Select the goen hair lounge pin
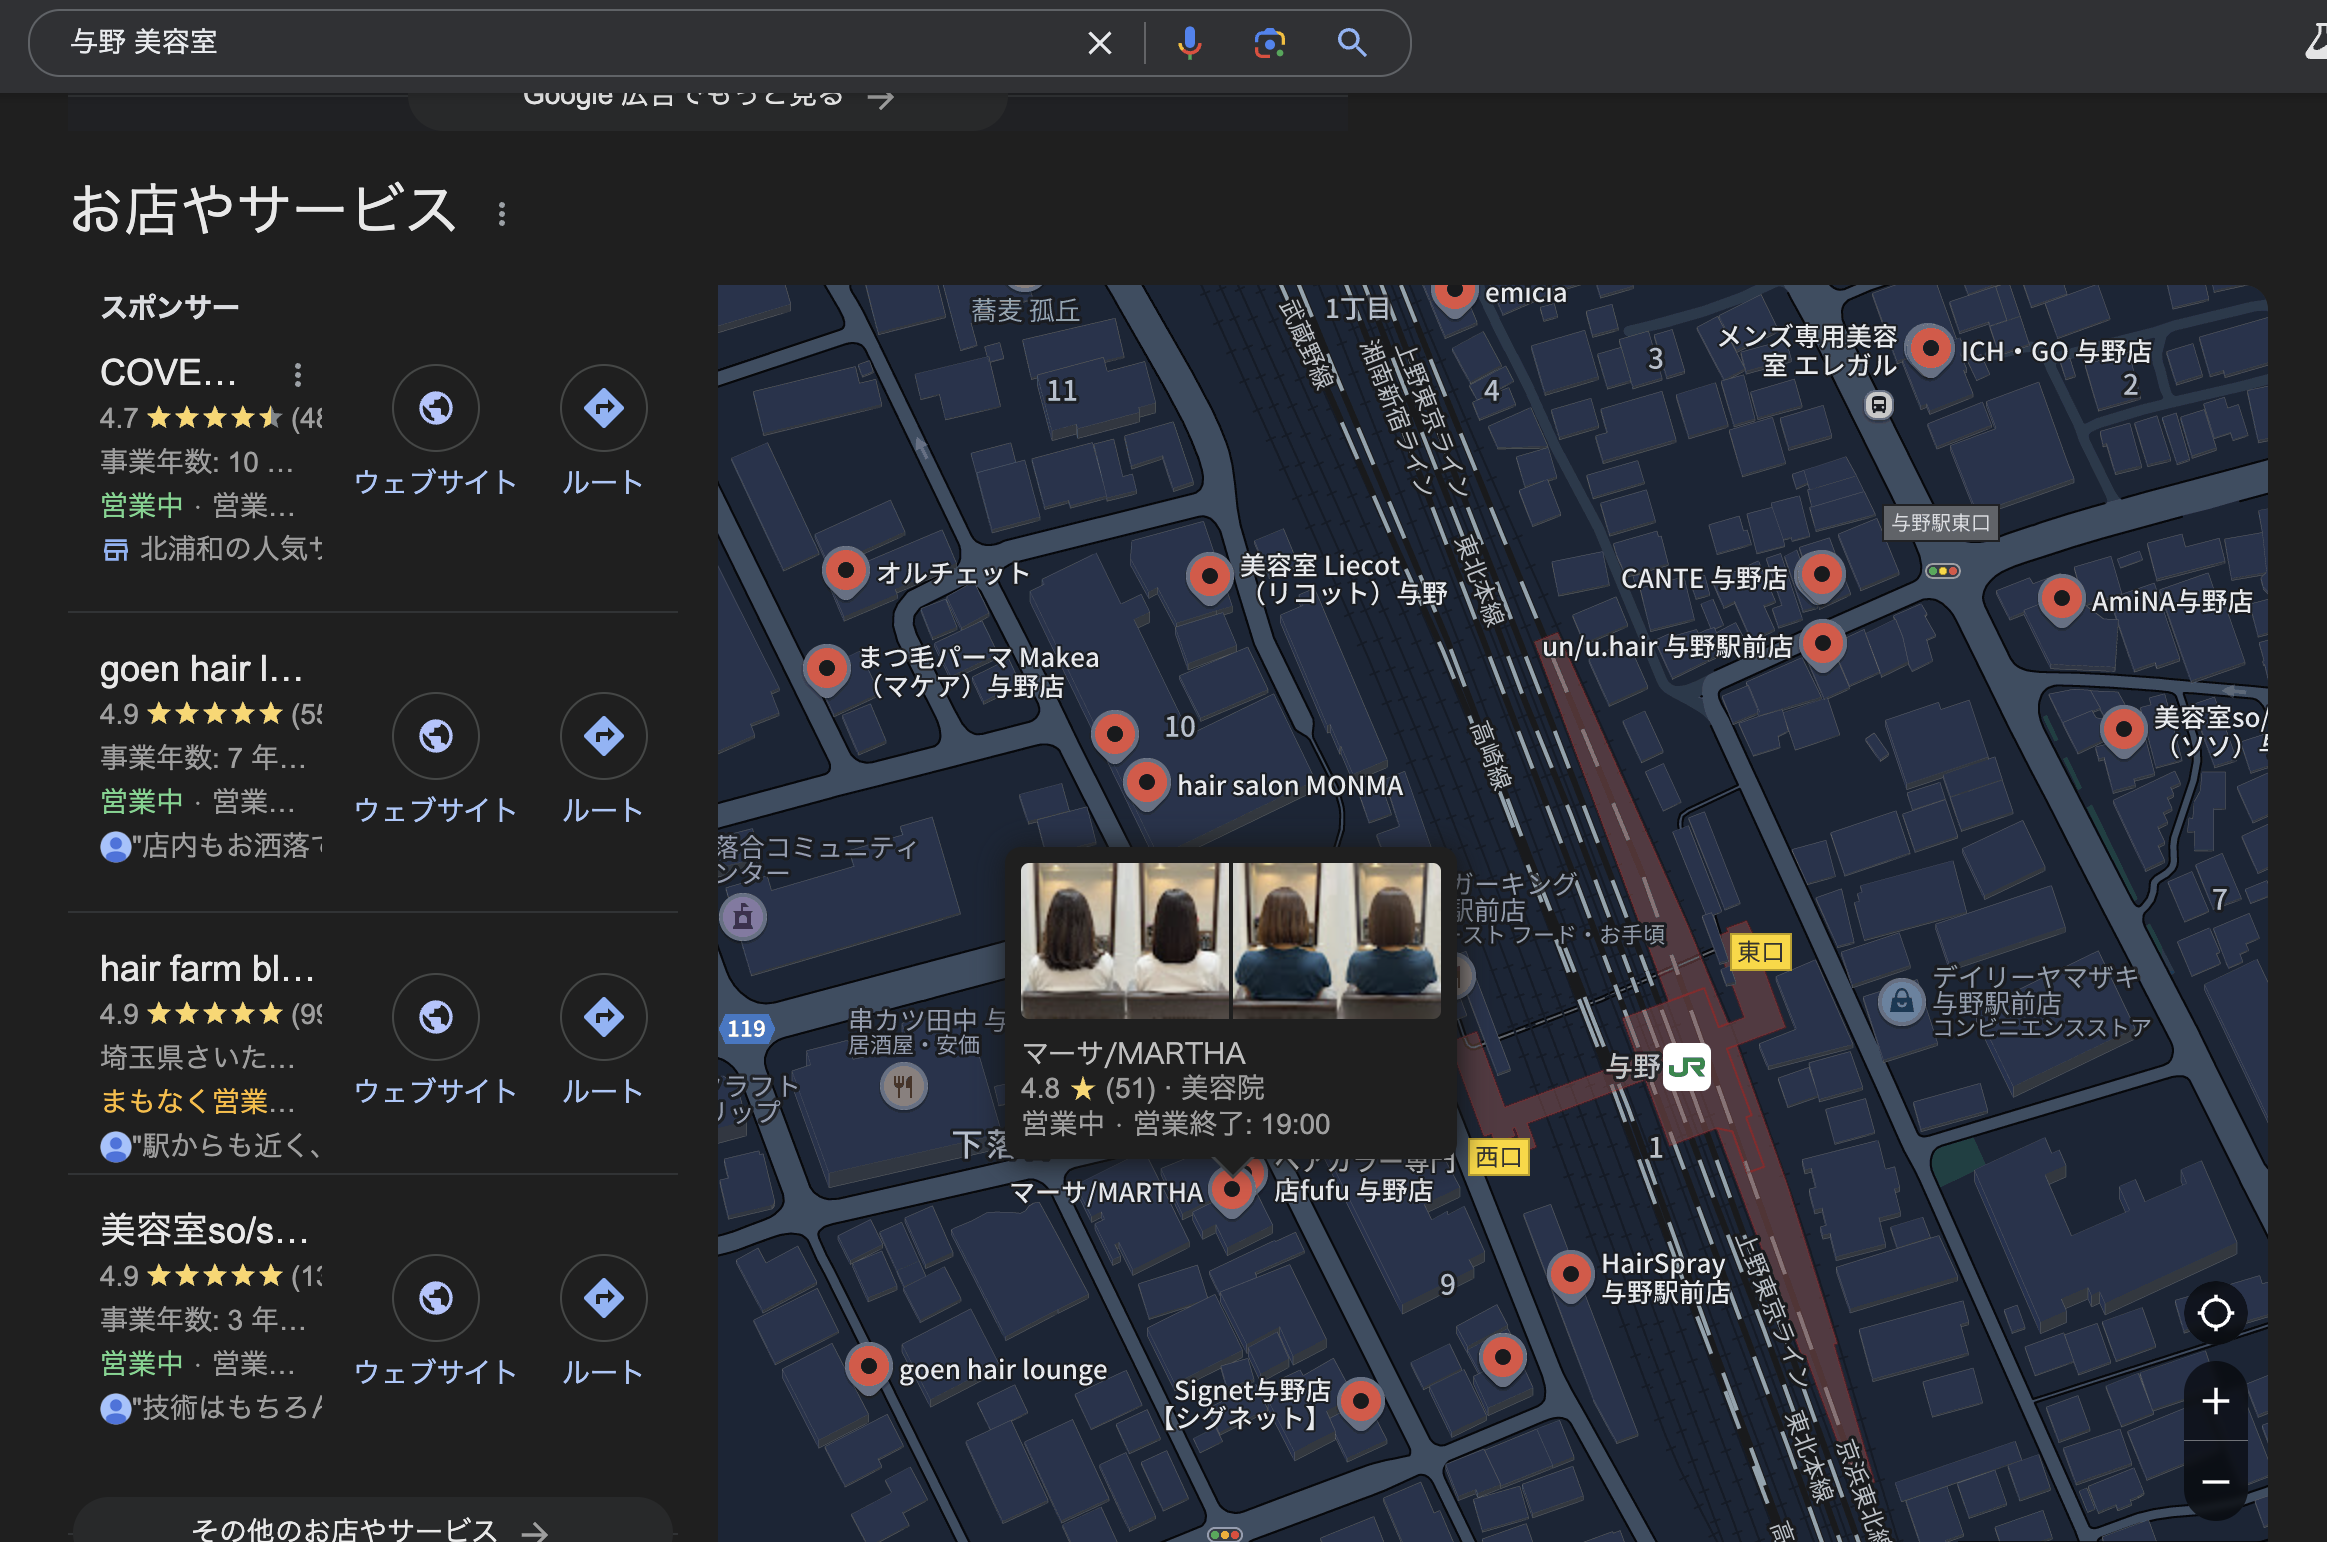This screenshot has width=2327, height=1542. 868,1368
